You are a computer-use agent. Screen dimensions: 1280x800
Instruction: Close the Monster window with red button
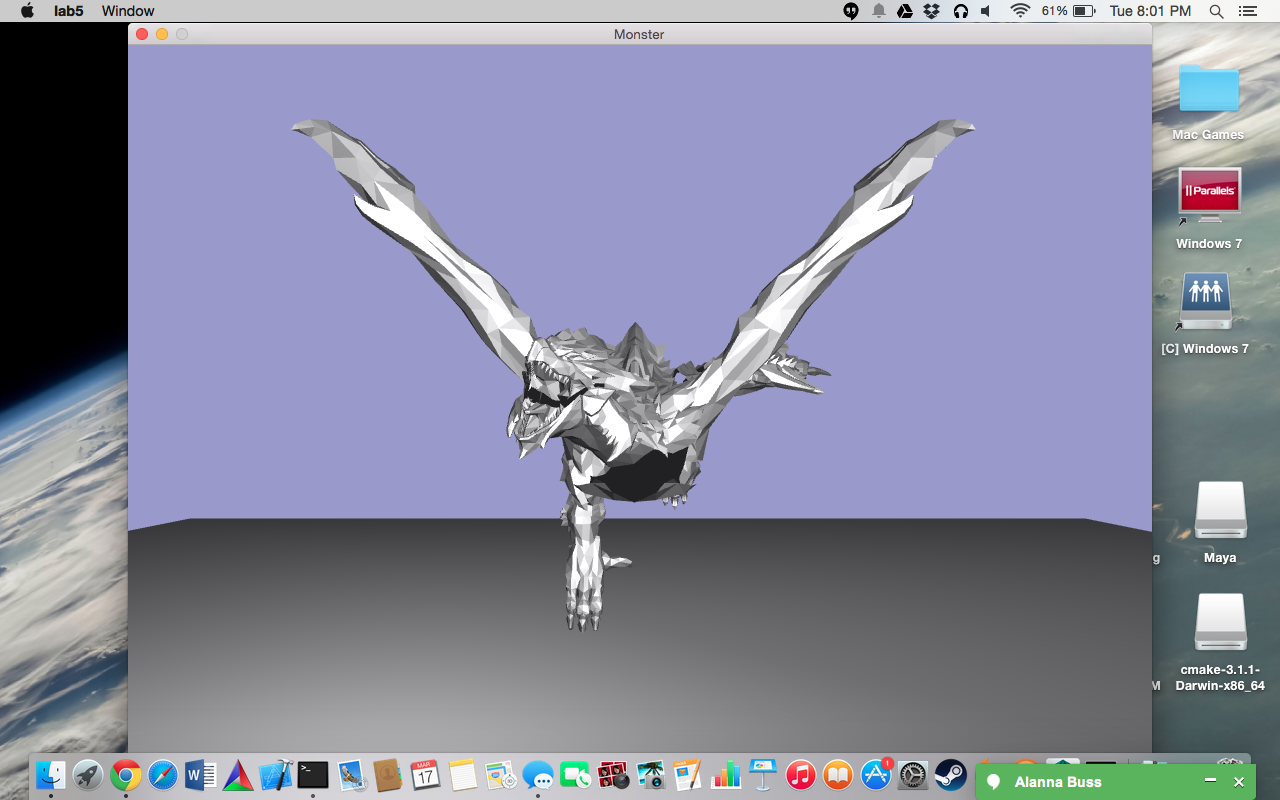point(142,34)
